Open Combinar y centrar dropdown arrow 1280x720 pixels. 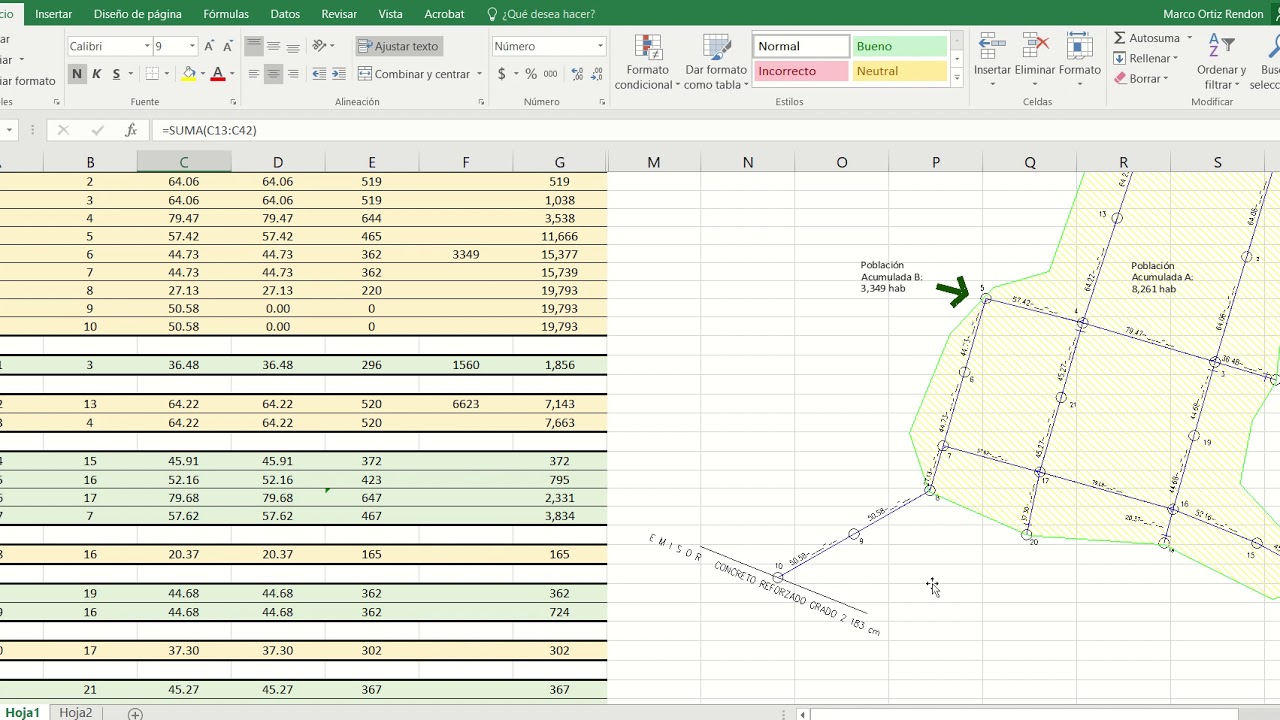[x=479, y=74]
